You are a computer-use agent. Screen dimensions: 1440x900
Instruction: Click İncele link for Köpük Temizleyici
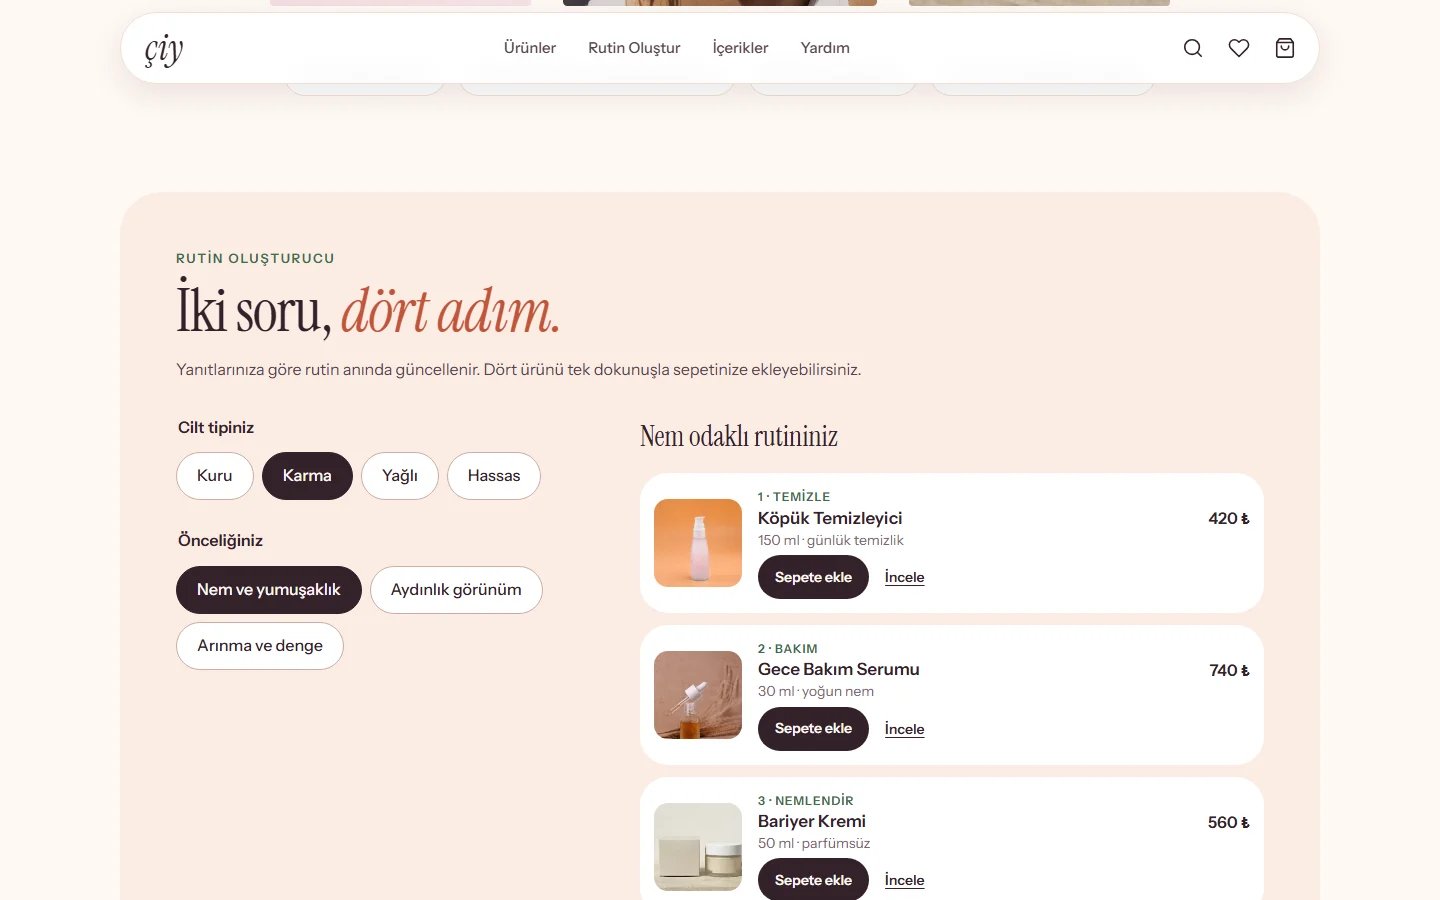click(904, 577)
